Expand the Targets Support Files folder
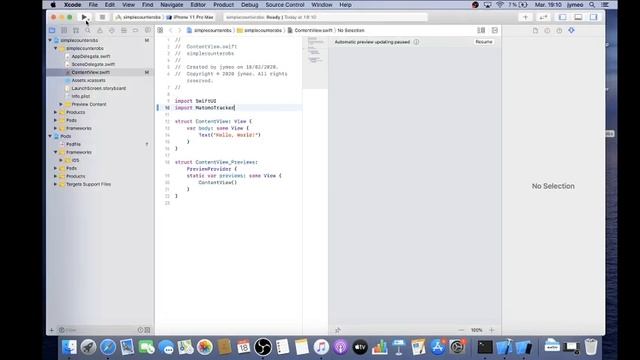The image size is (640, 360). pos(56,184)
